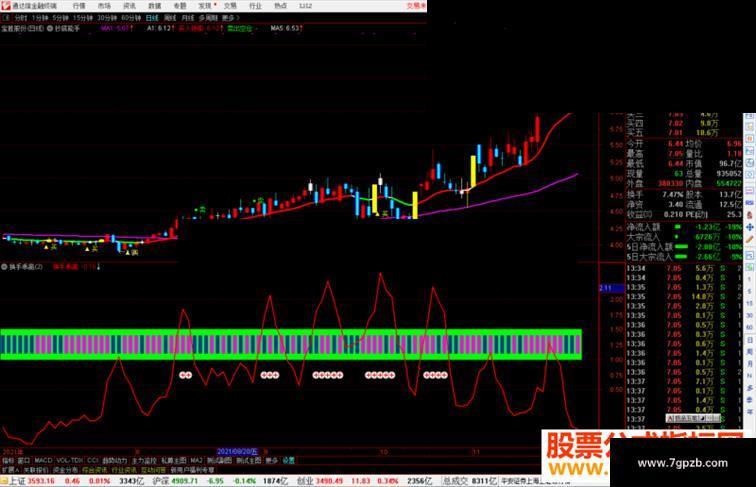Select the 测试副图 indicator tab
This screenshot has height=487, width=756.
[219, 460]
